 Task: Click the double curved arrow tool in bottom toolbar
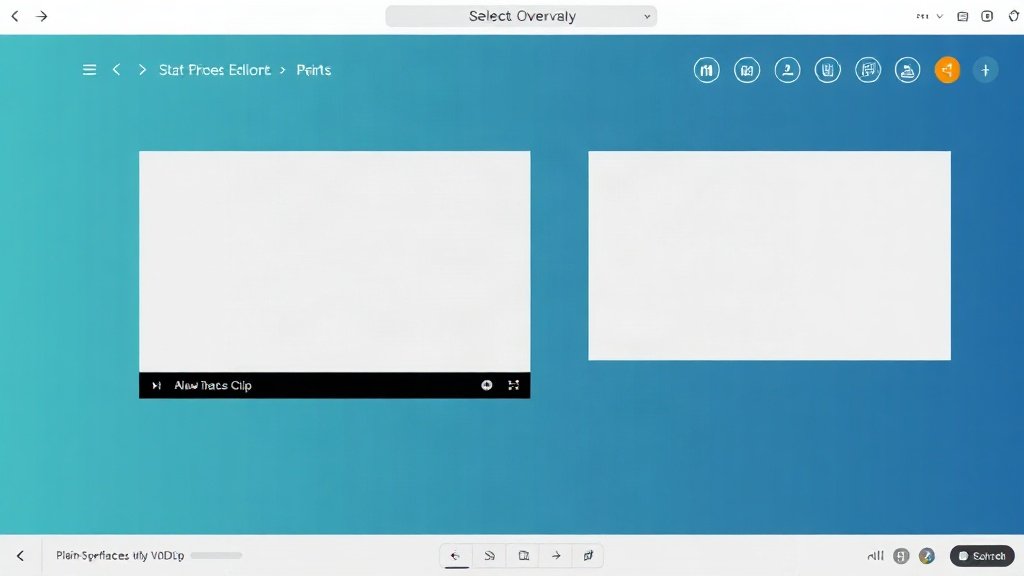(490, 556)
